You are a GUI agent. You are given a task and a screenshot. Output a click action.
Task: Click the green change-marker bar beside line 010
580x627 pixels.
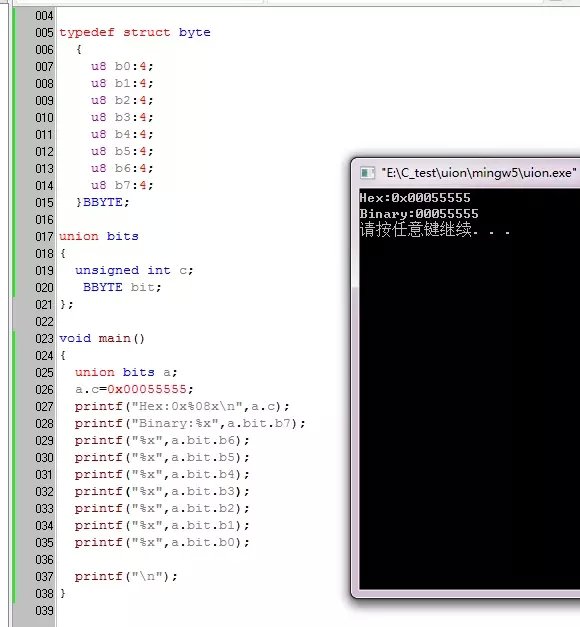point(14,118)
